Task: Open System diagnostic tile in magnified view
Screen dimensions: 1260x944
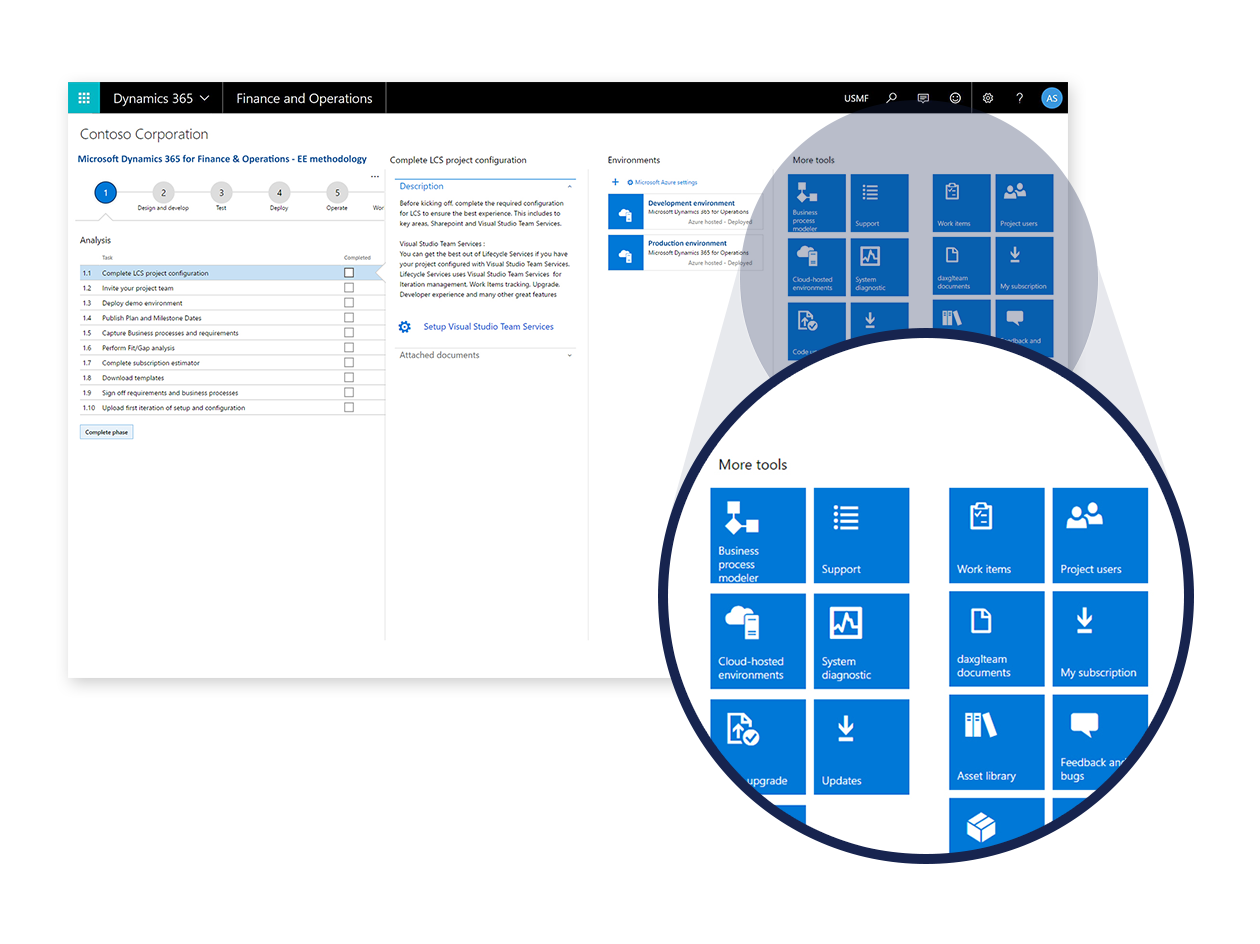Action: (862, 641)
